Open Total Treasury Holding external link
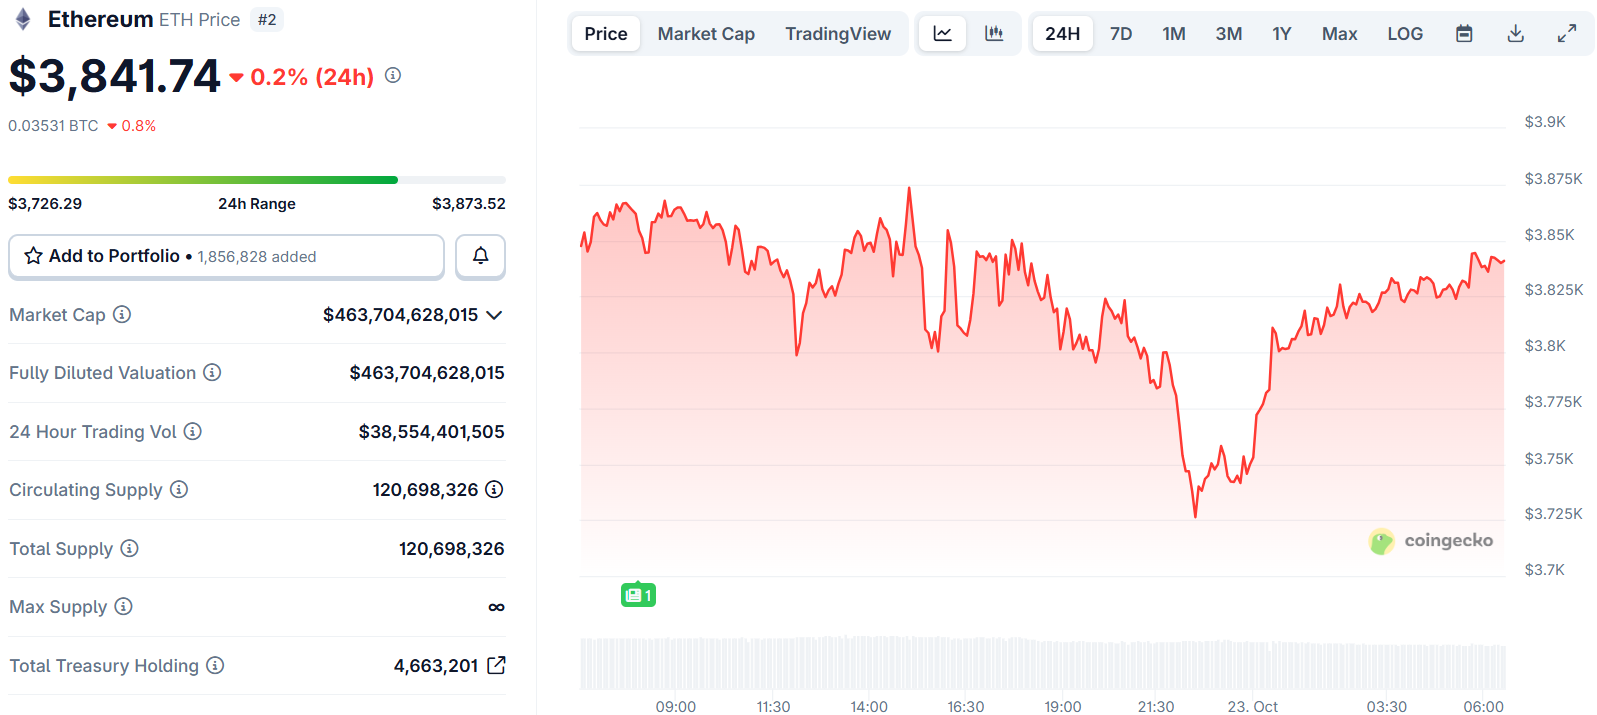Viewport: 1597px width, 715px height. [x=496, y=665]
